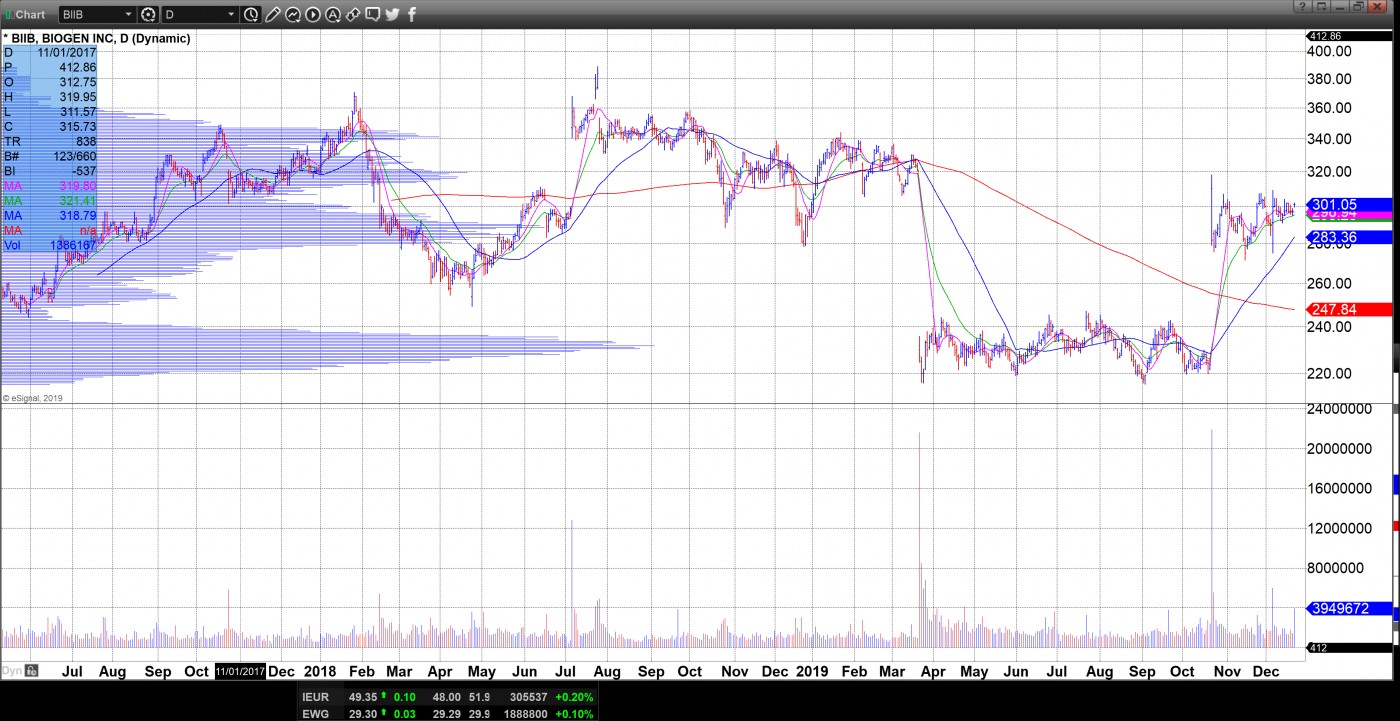Click the IEUR quote row
1400x721 pixels.
(448, 697)
